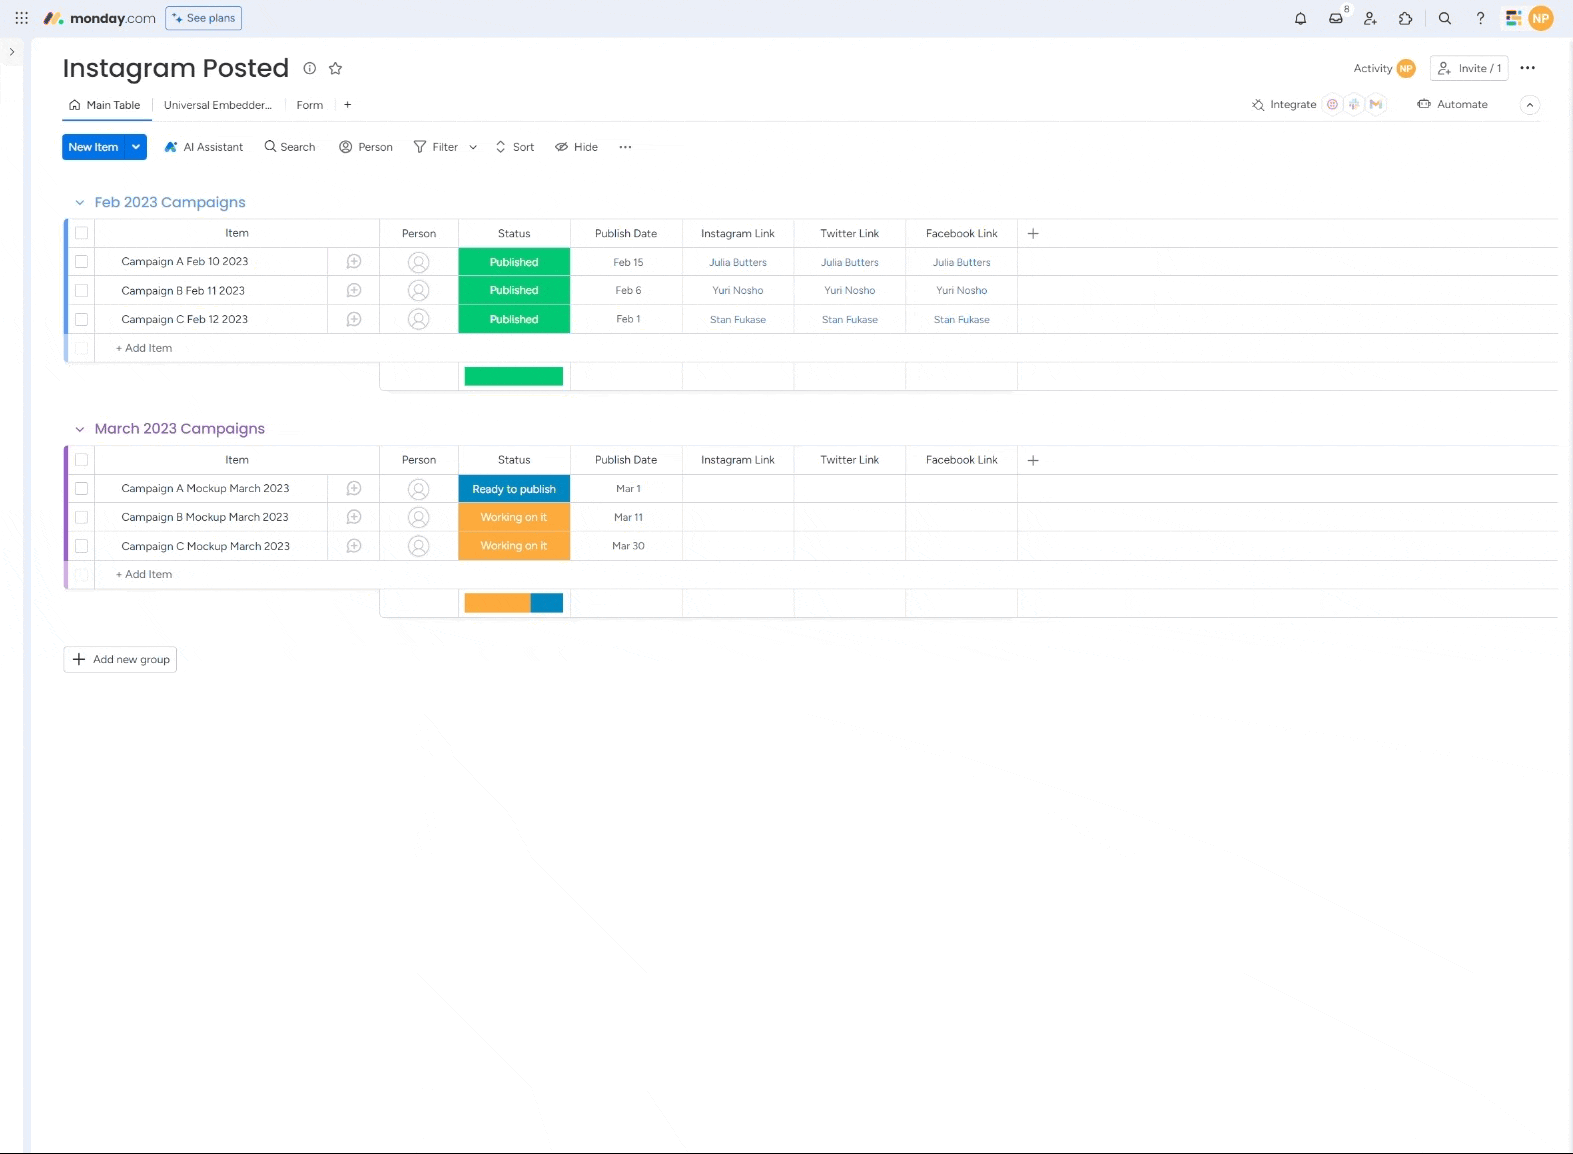
Task: Switch to the Form tab
Action: 309,105
